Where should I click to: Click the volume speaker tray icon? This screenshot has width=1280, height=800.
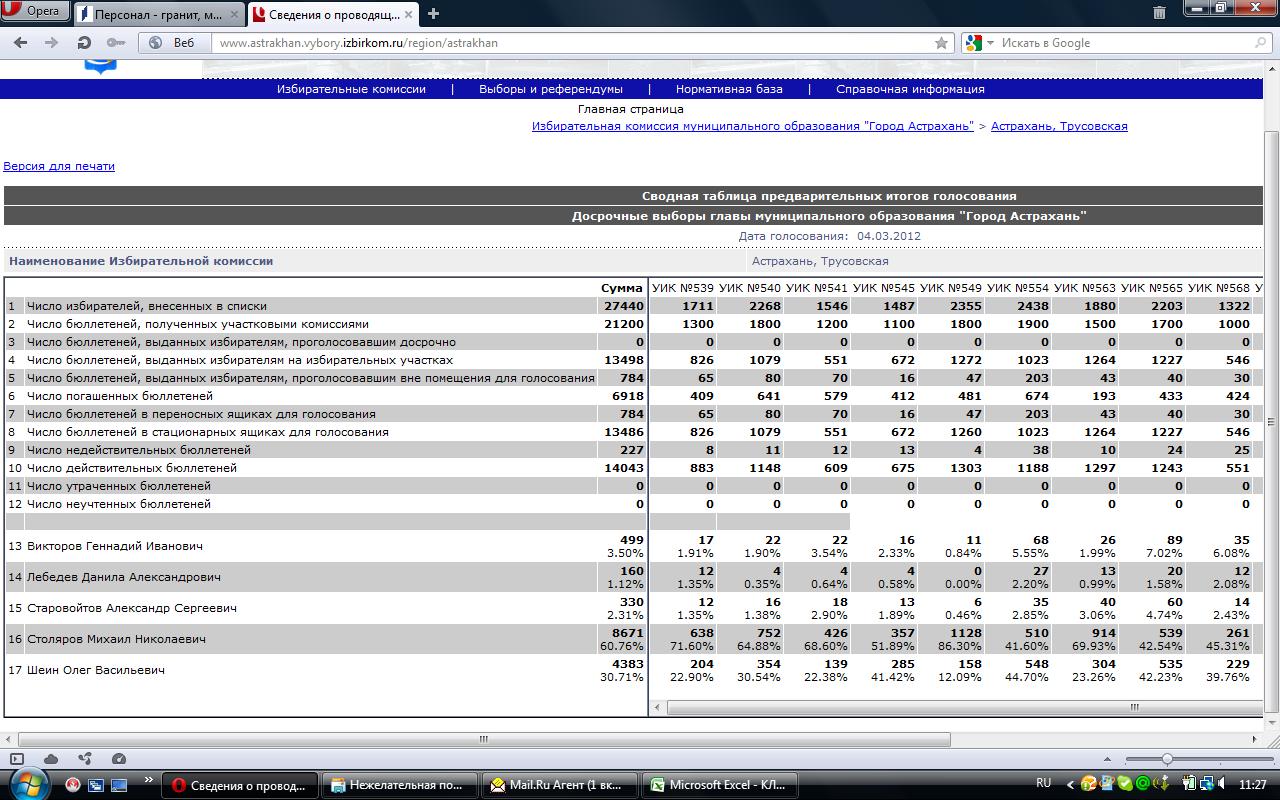1222,785
